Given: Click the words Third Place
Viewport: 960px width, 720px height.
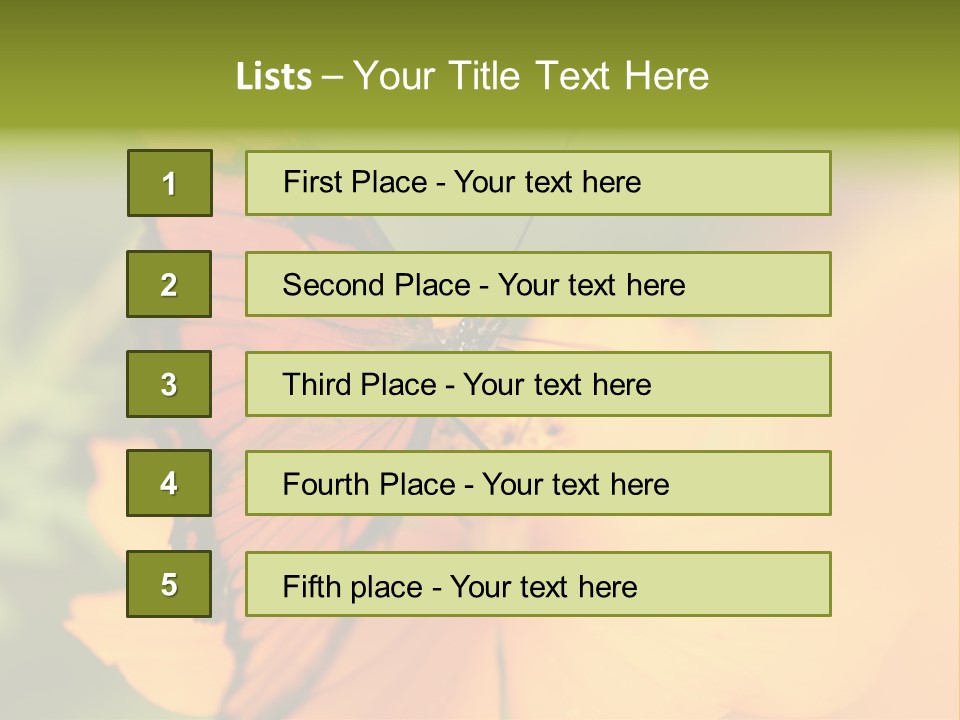Looking at the screenshot, I should click(x=359, y=385).
